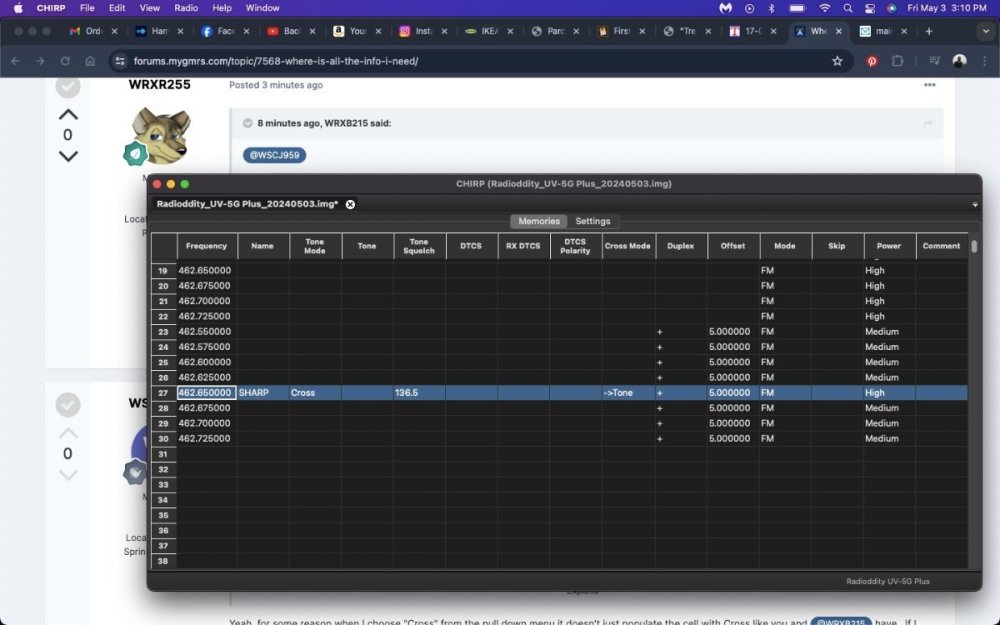Click the @WSCJ959 mention link
Screen dimensions: 1000x625
pyautogui.click(x=274, y=155)
